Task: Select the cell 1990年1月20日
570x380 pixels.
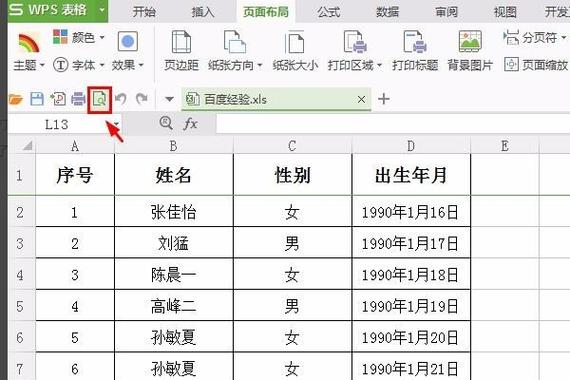Action: (411, 337)
